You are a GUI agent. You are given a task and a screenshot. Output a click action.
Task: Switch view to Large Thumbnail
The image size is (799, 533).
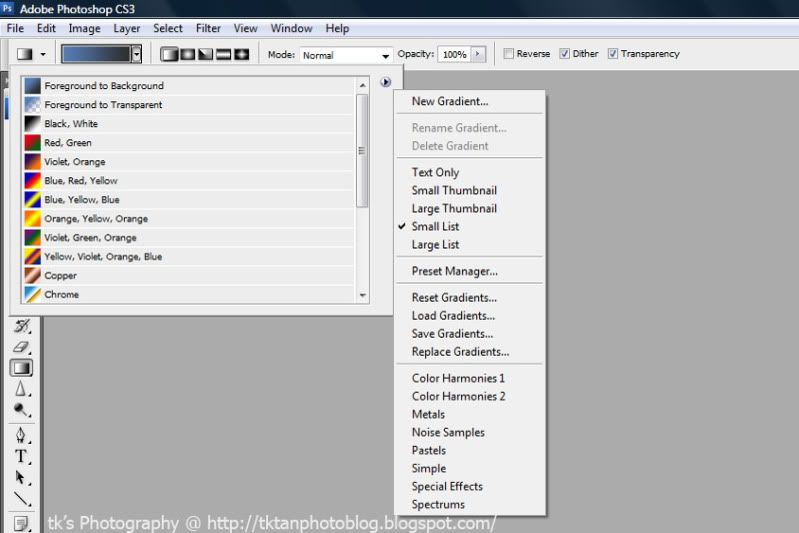(470, 209)
